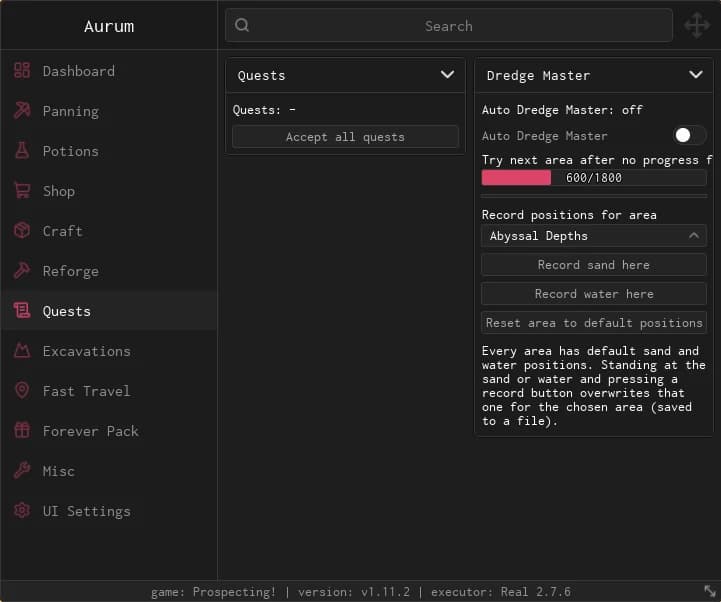
Task: Collapse the Quests panel chevron
Action: point(447,75)
